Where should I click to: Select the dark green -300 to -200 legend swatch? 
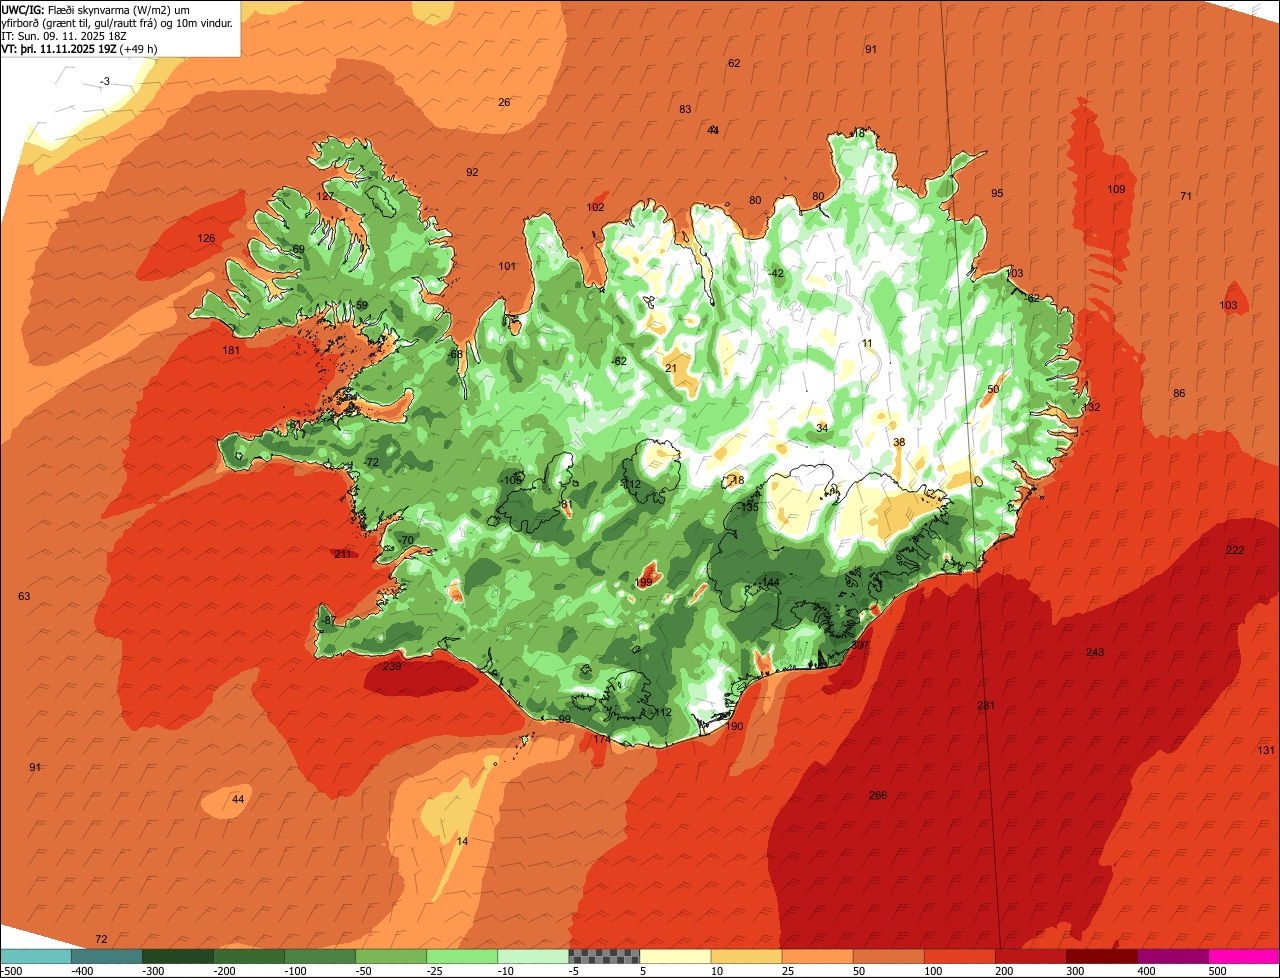click(x=178, y=956)
